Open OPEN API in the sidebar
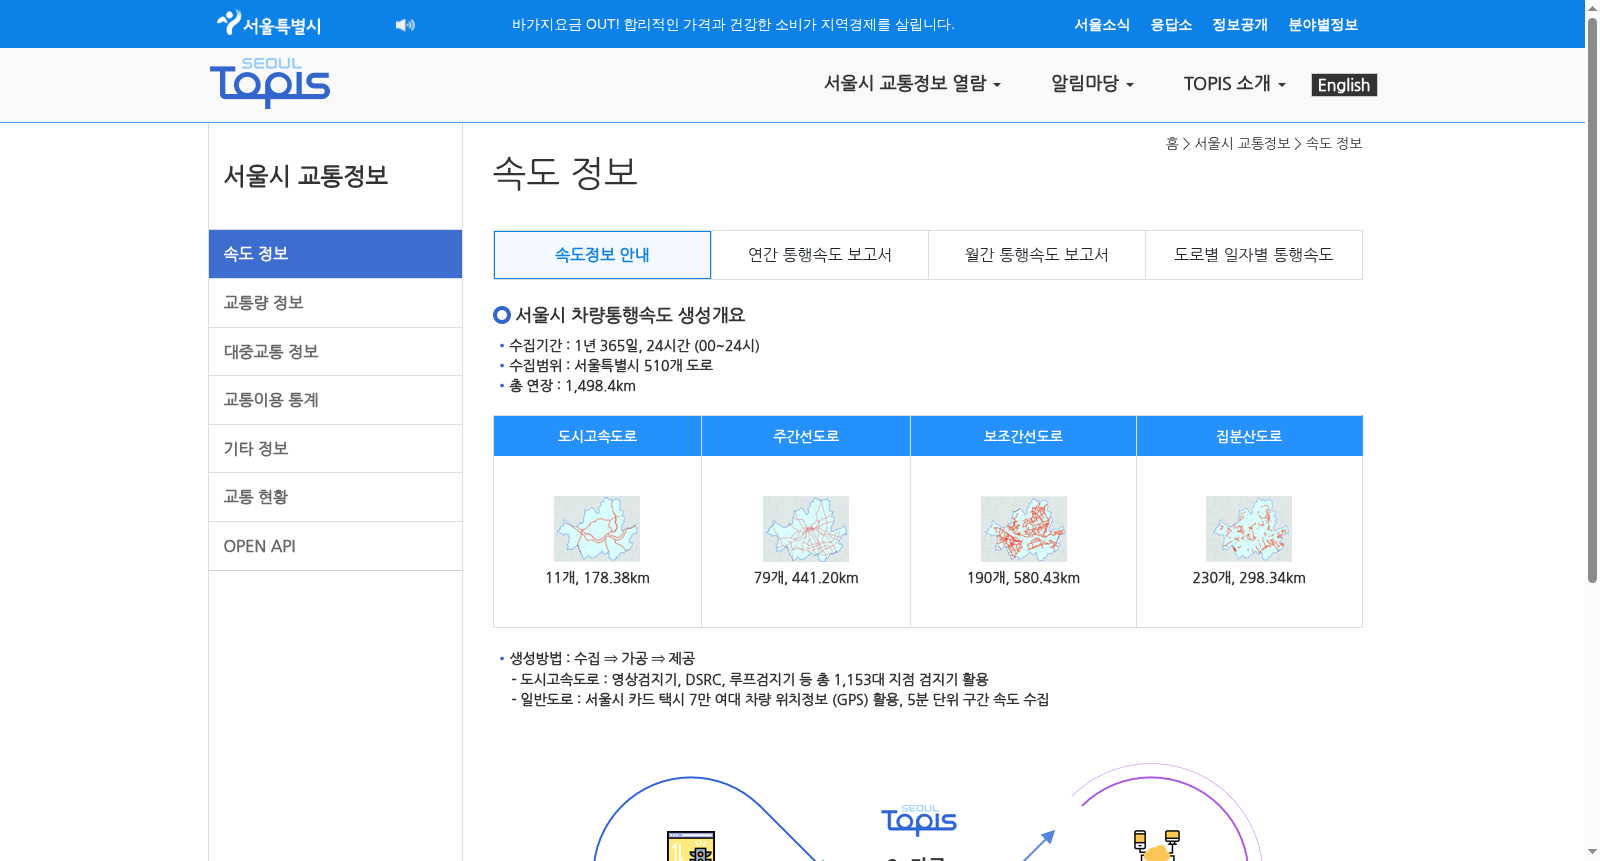 coord(335,546)
